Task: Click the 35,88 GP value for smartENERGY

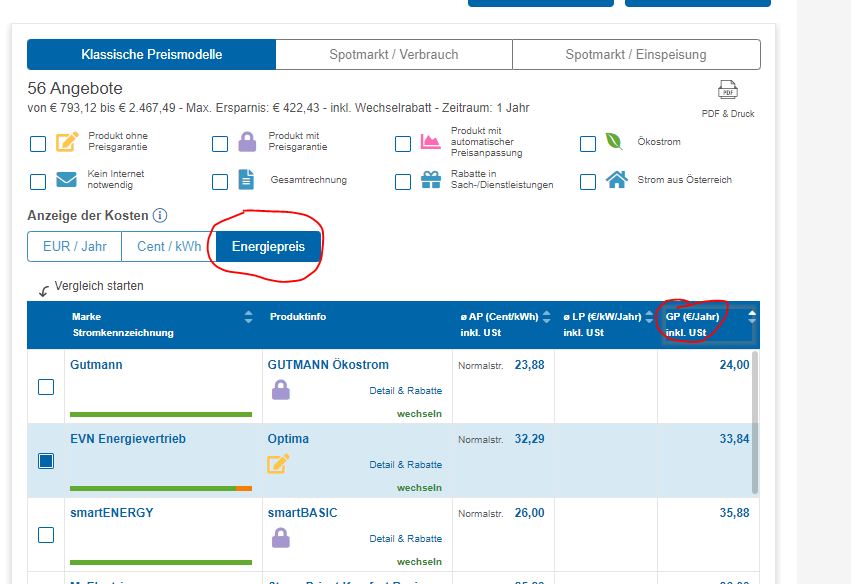Action: (x=734, y=513)
